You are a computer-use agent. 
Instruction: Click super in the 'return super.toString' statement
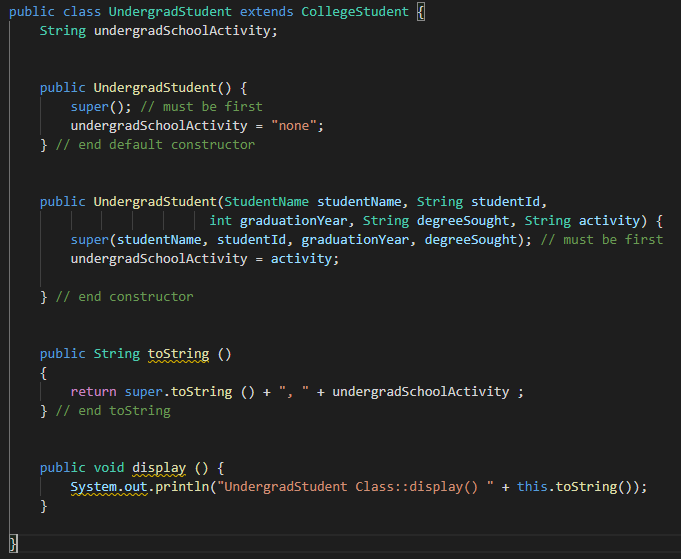[x=143, y=392]
